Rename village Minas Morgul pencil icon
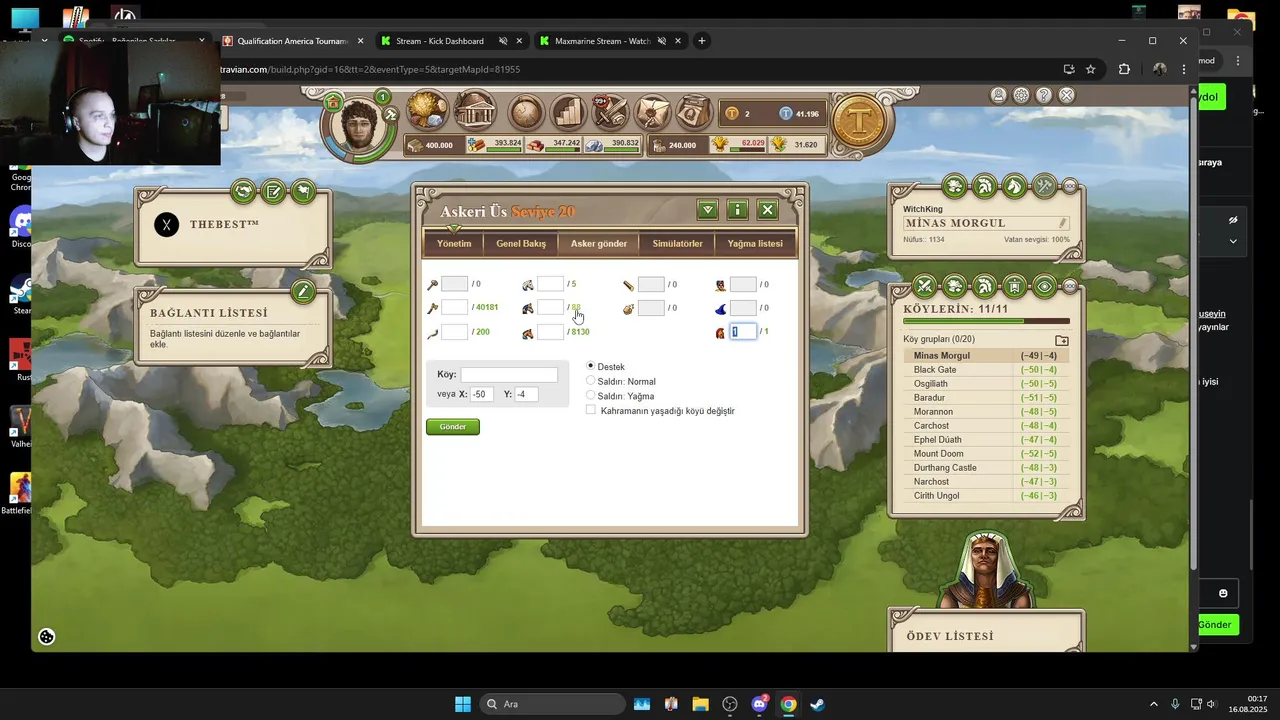1280x720 pixels. tap(1063, 223)
